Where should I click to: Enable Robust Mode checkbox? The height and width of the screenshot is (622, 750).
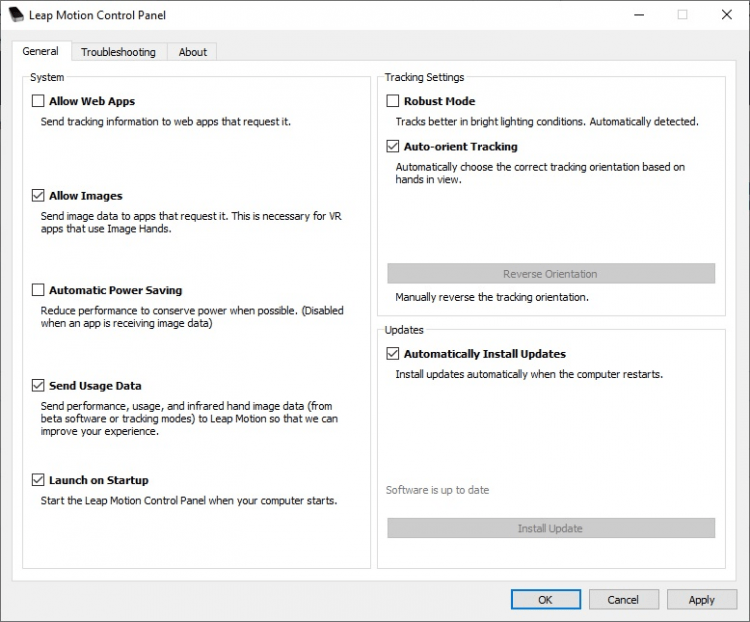click(393, 101)
